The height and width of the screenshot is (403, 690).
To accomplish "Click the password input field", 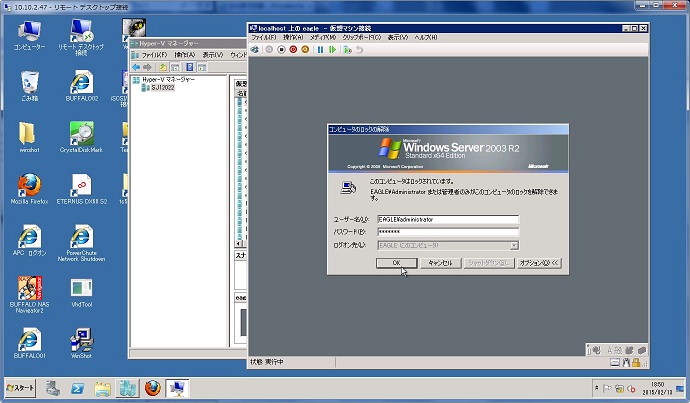I will (447, 232).
